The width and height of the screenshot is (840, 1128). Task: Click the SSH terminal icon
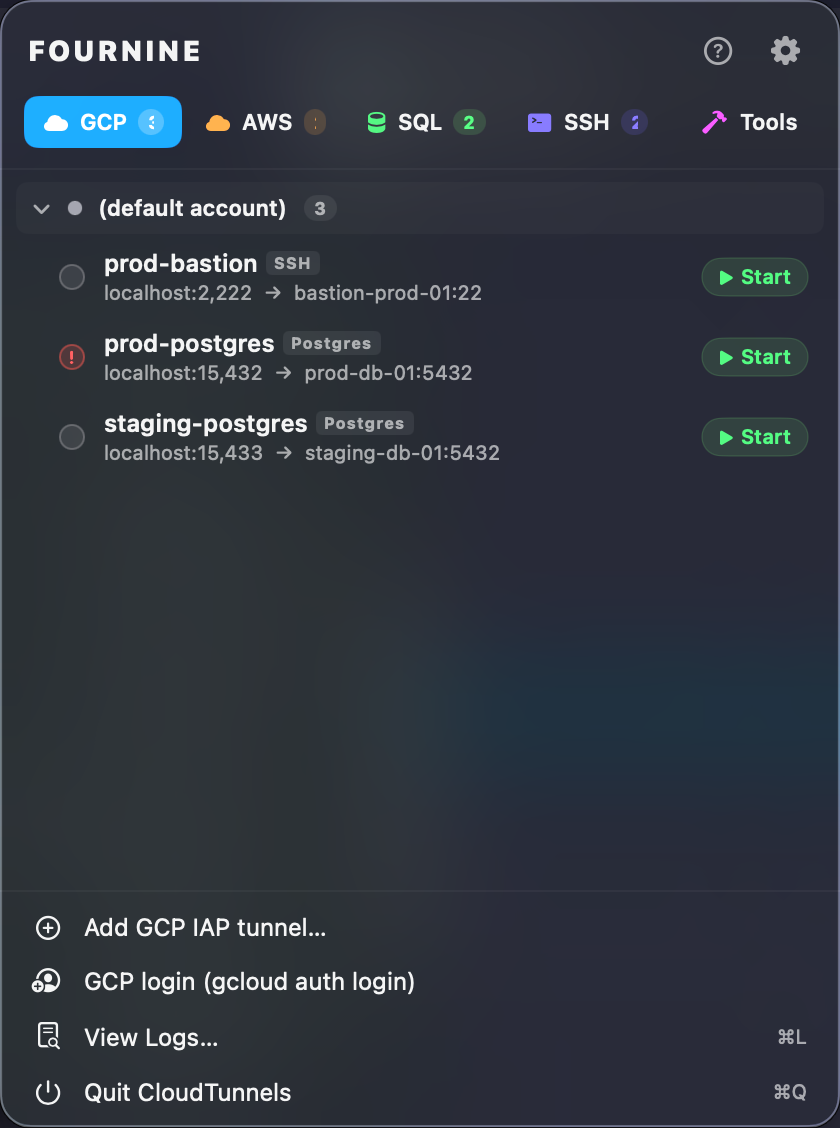coord(538,121)
